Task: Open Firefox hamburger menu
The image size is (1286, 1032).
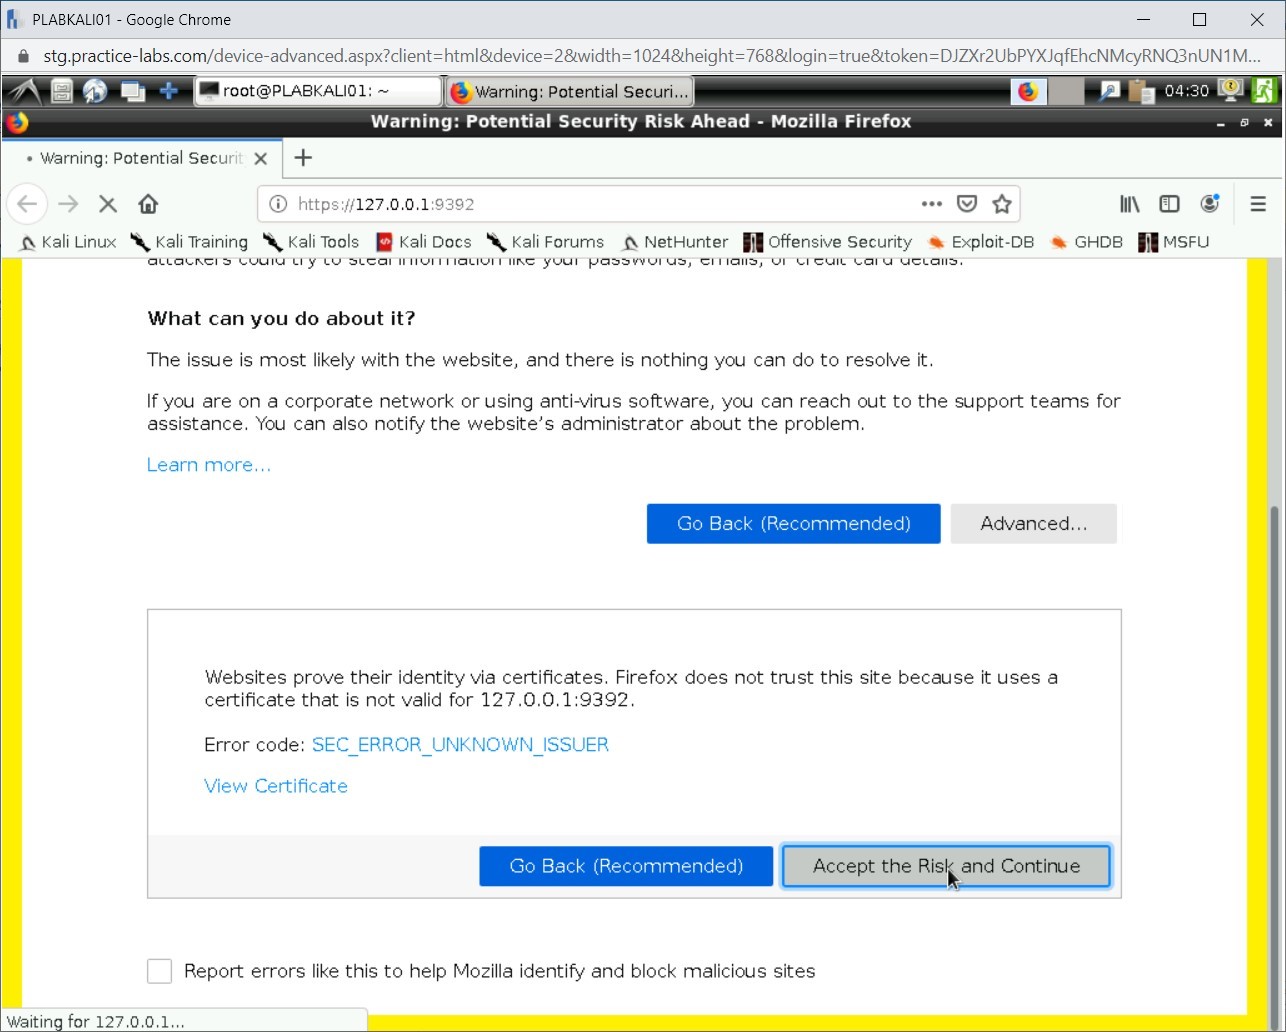Action: (x=1258, y=204)
